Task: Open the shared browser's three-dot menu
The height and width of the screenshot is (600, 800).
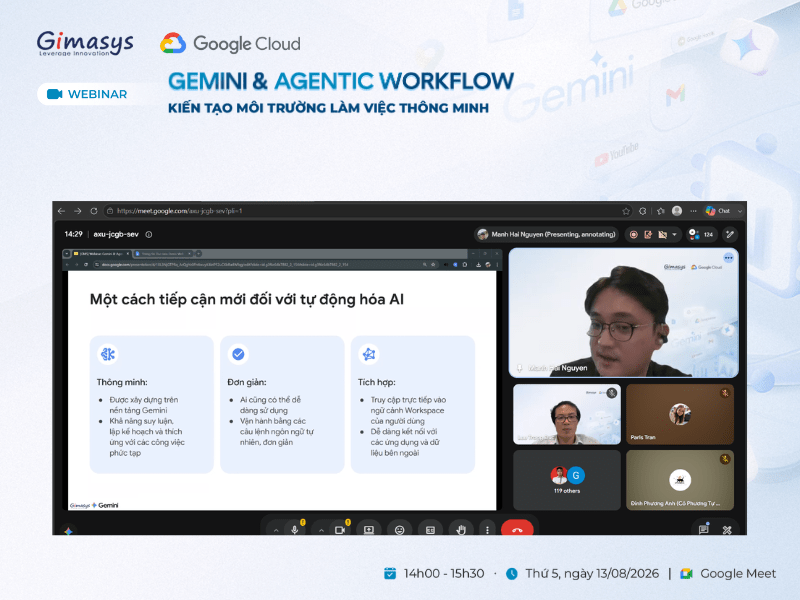Action: coord(497,265)
